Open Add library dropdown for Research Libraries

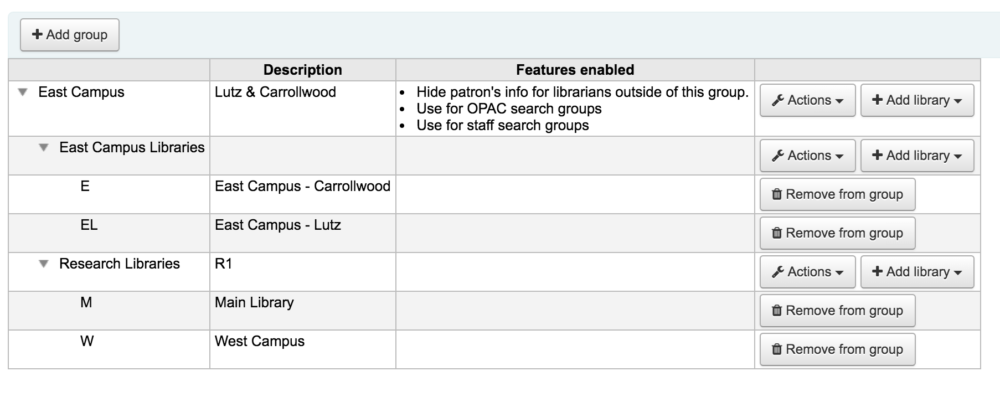[x=917, y=272]
